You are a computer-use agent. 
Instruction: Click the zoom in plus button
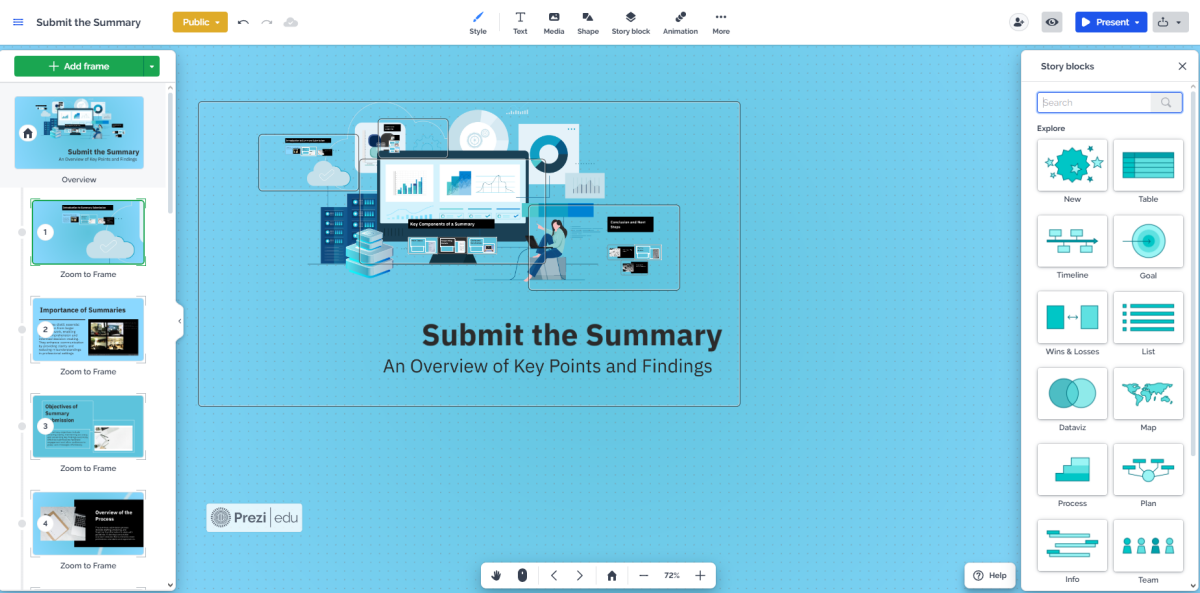[x=700, y=576]
